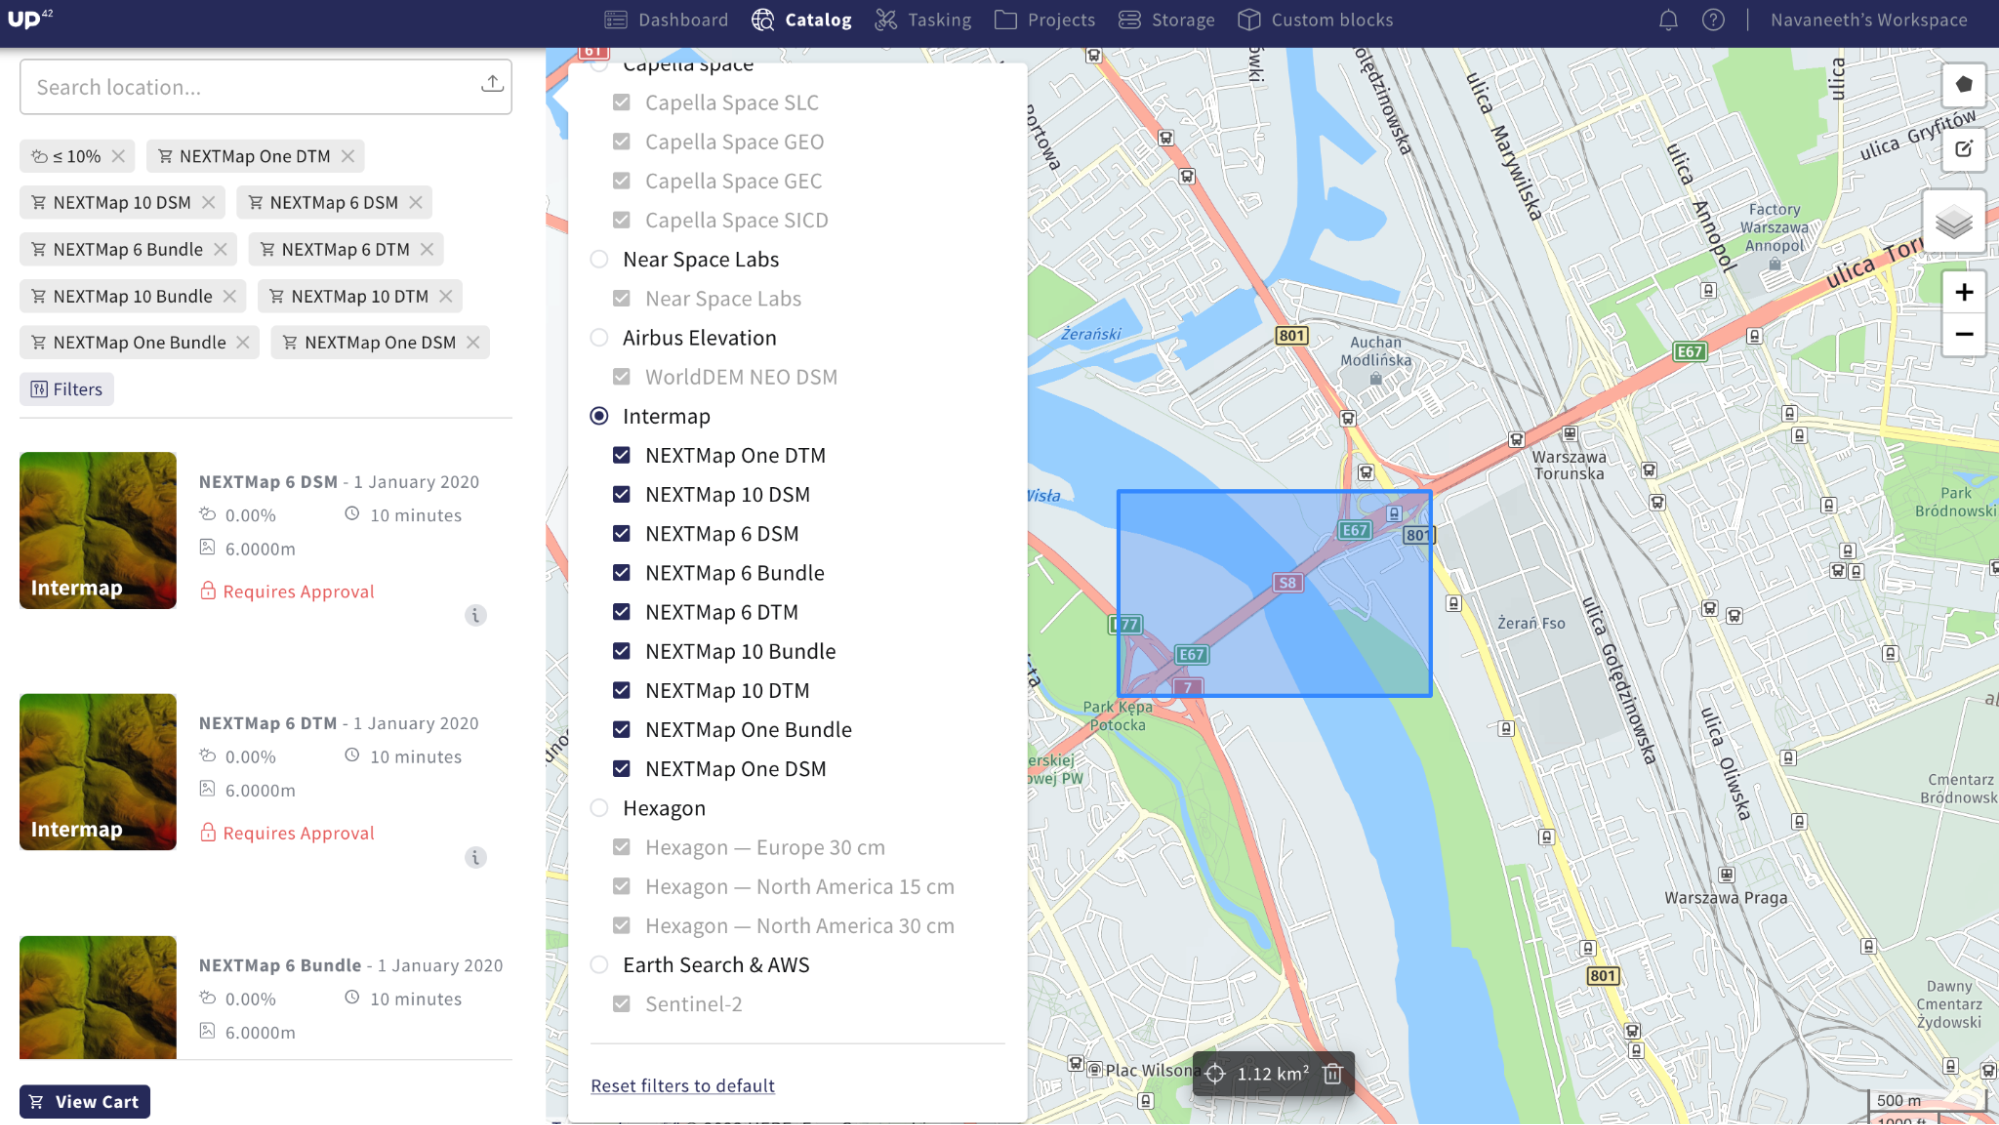Uncheck the NEXTMap 6 Bundle checkbox
Image resolution: width=1999 pixels, height=1125 pixels.
tap(621, 573)
